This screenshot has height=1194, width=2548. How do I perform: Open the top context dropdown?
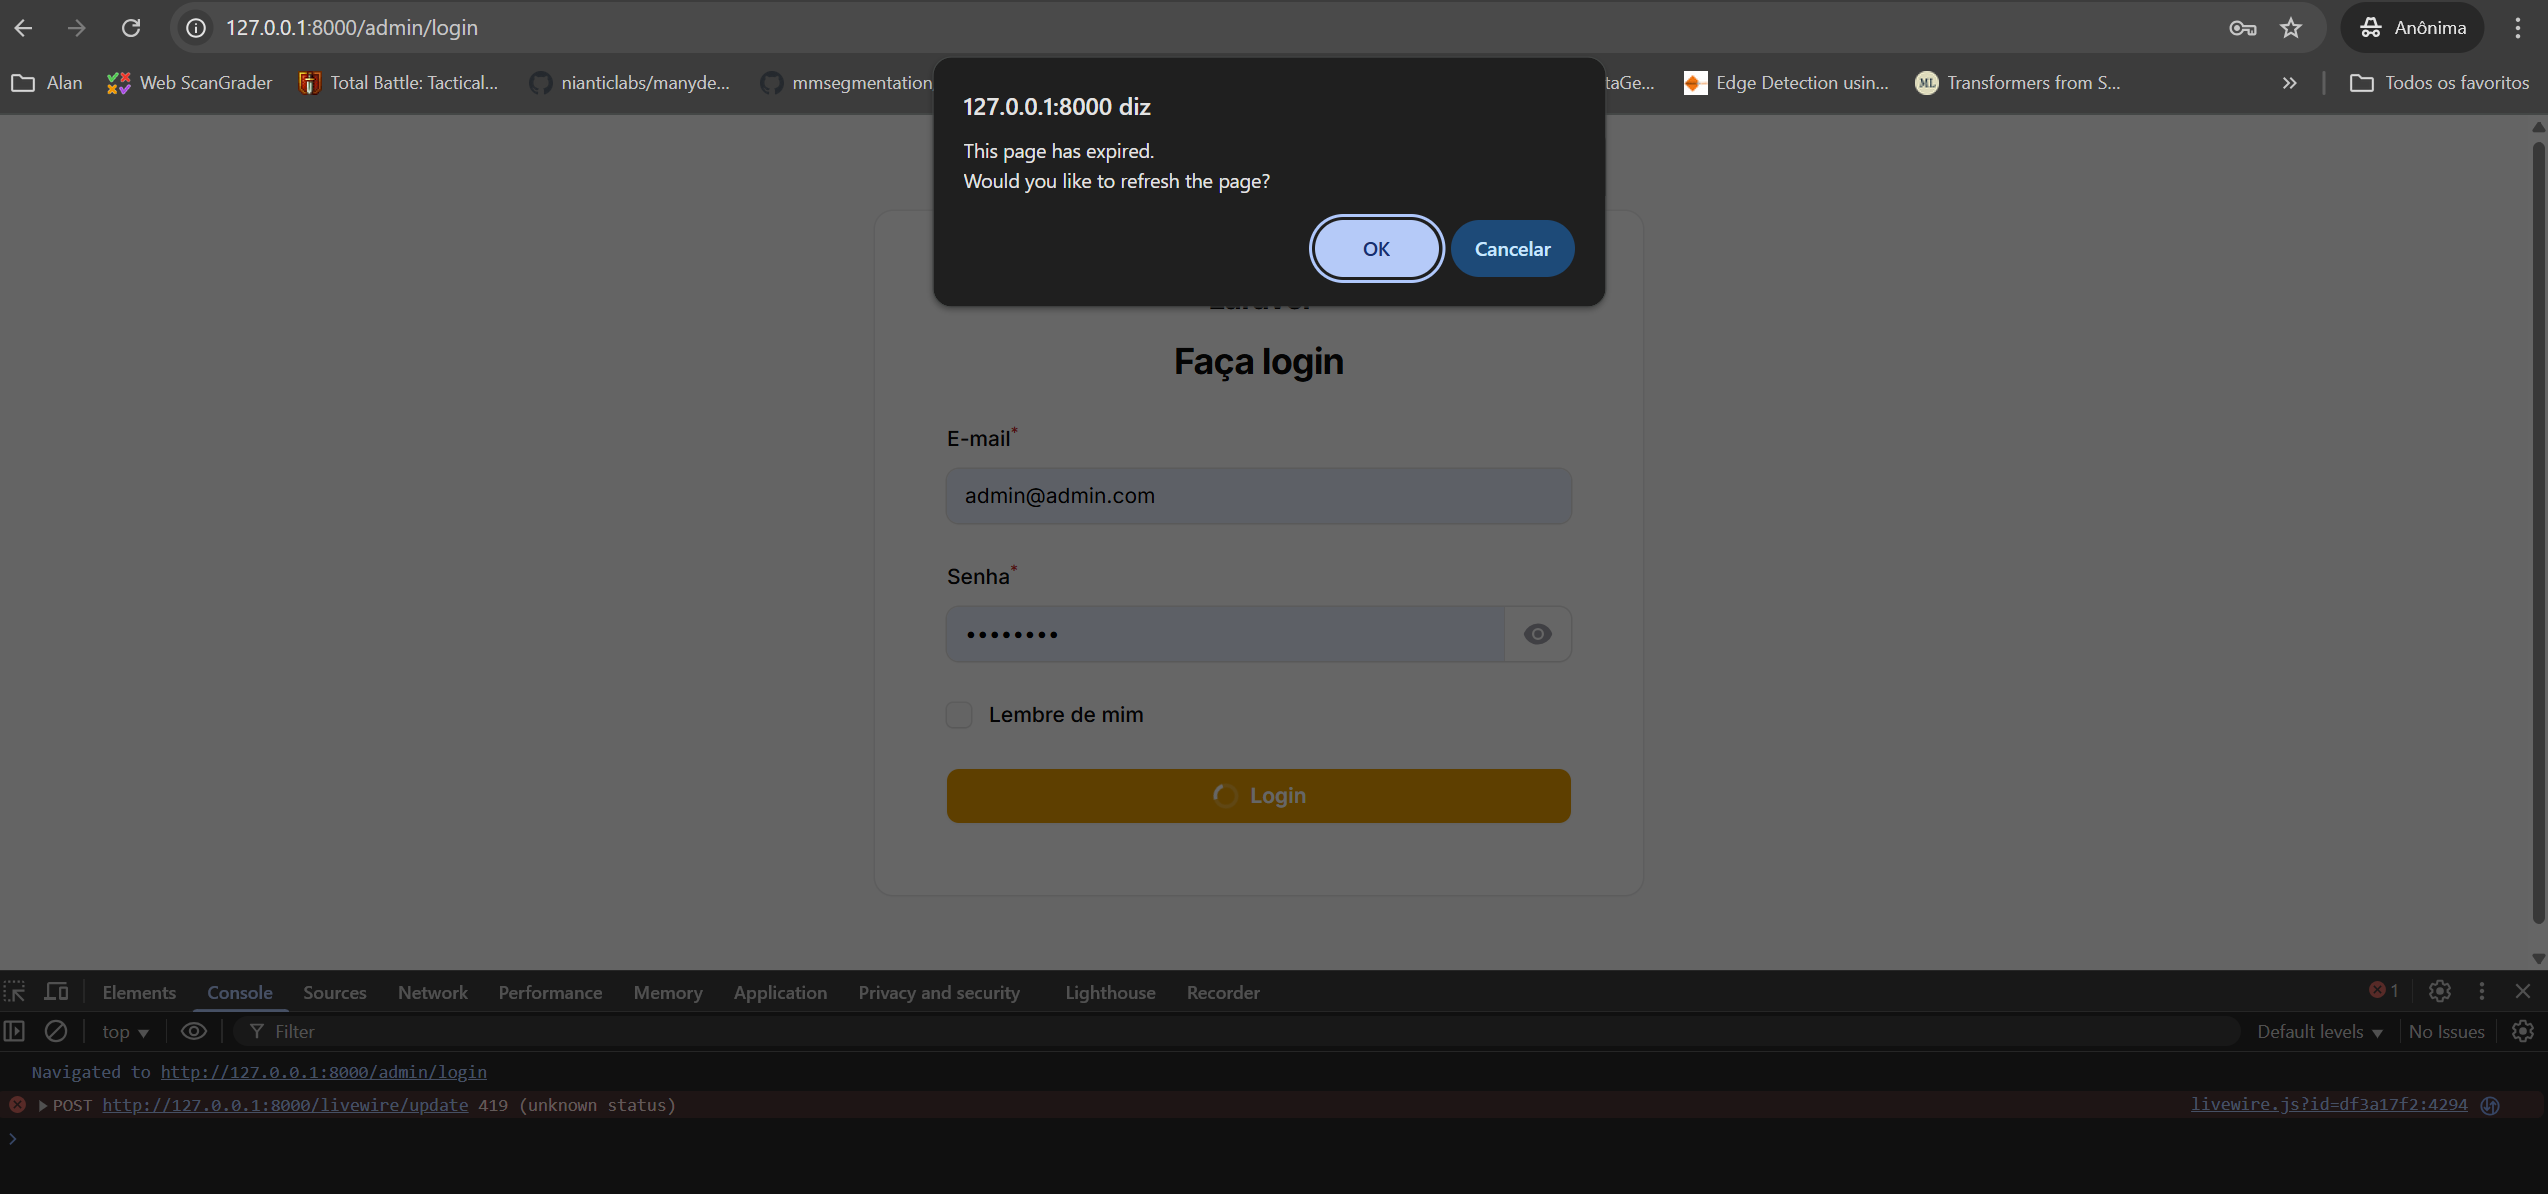[x=125, y=1032]
